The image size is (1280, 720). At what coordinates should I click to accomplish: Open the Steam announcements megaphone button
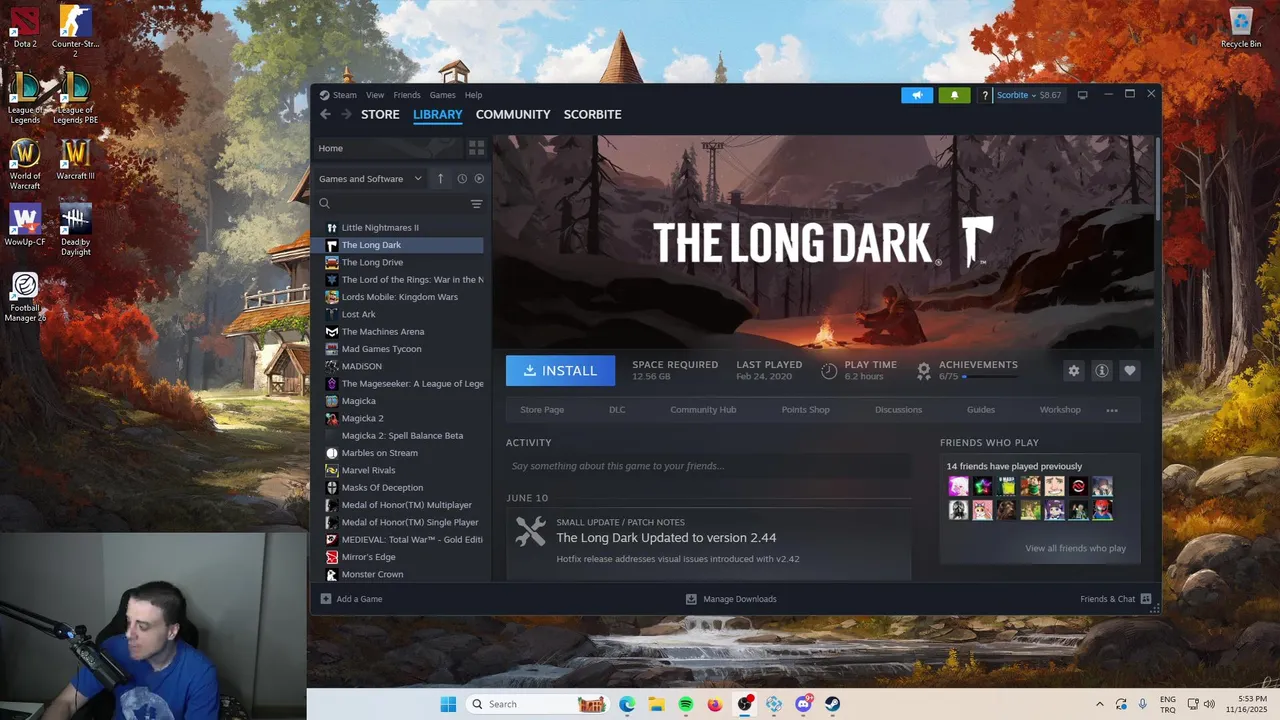[917, 95]
